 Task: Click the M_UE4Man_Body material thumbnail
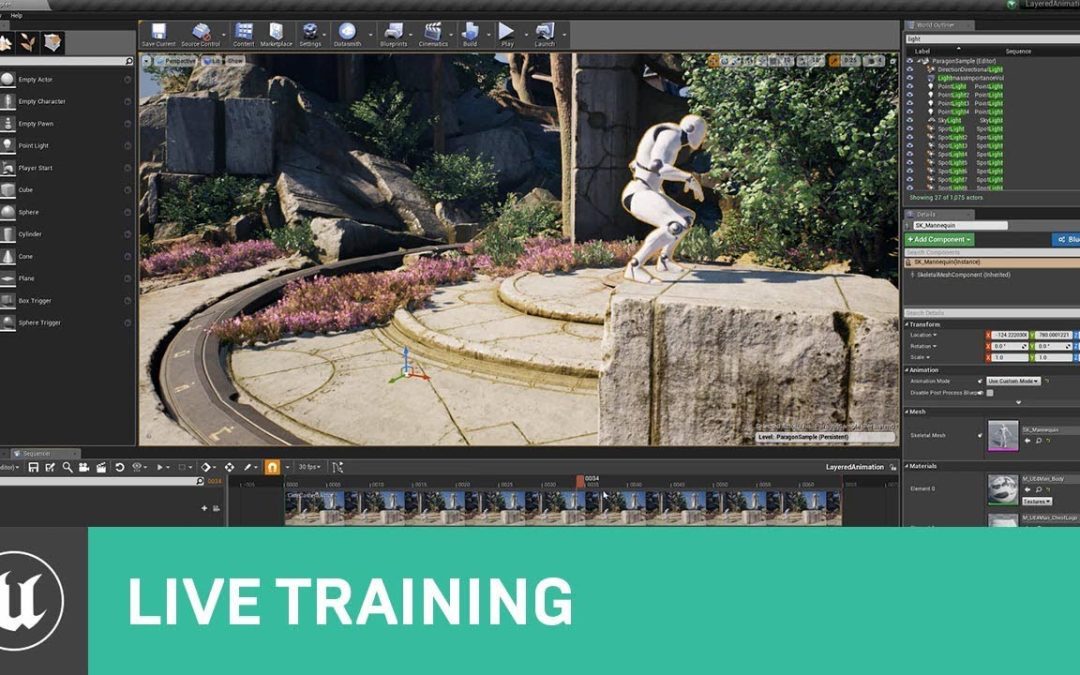[x=1003, y=489]
